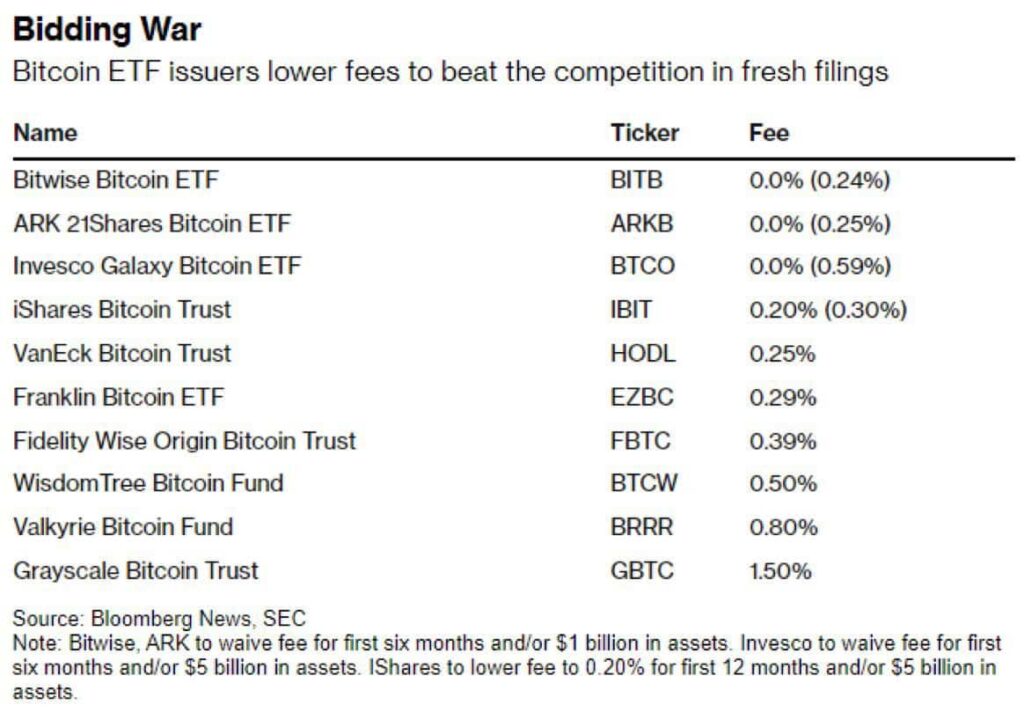Select WisdomTree Bitcoin Fund name
Image resolution: width=1024 pixels, height=712 pixels.
[x=148, y=484]
